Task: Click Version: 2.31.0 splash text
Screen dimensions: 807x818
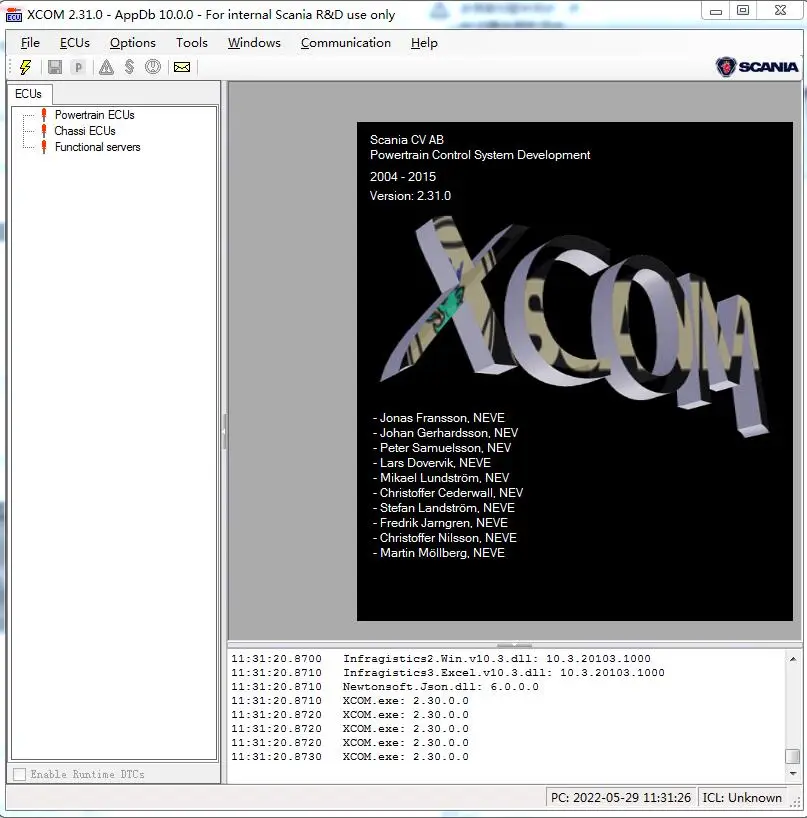Action: [410, 196]
